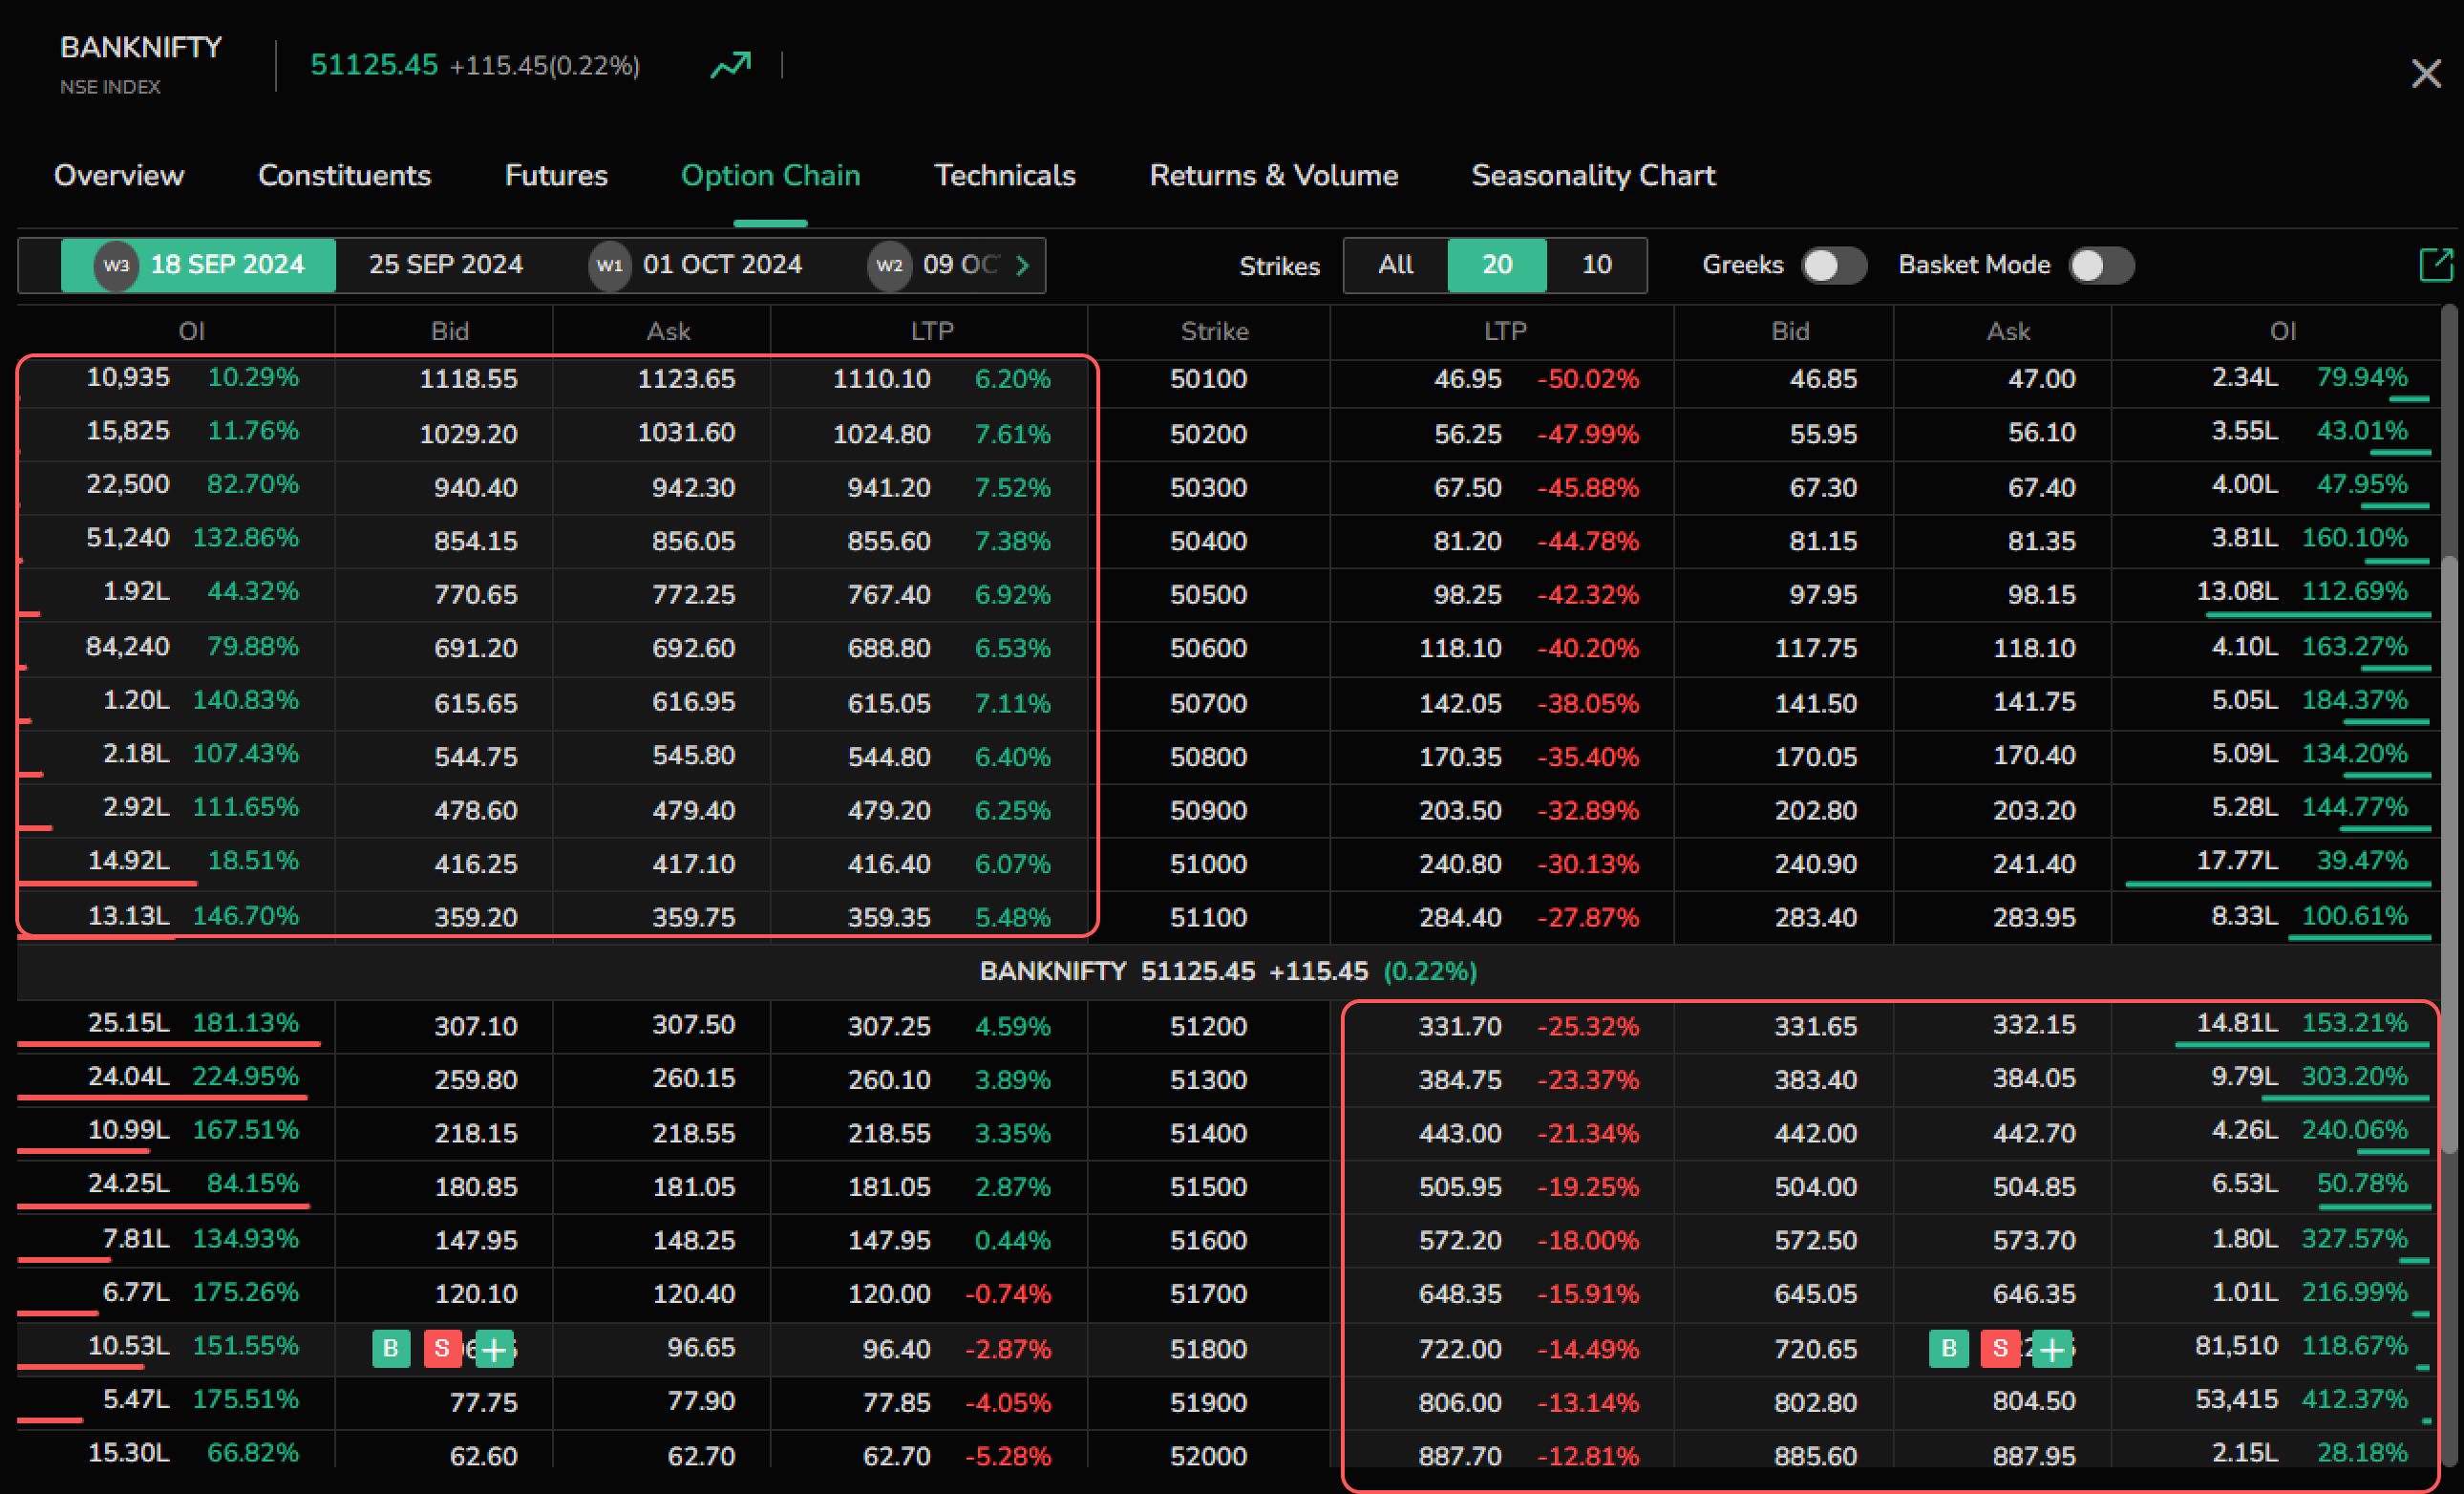Click put bid 645.05 at 51700
Viewport: 2464px width, 1494px height.
[1815, 1294]
